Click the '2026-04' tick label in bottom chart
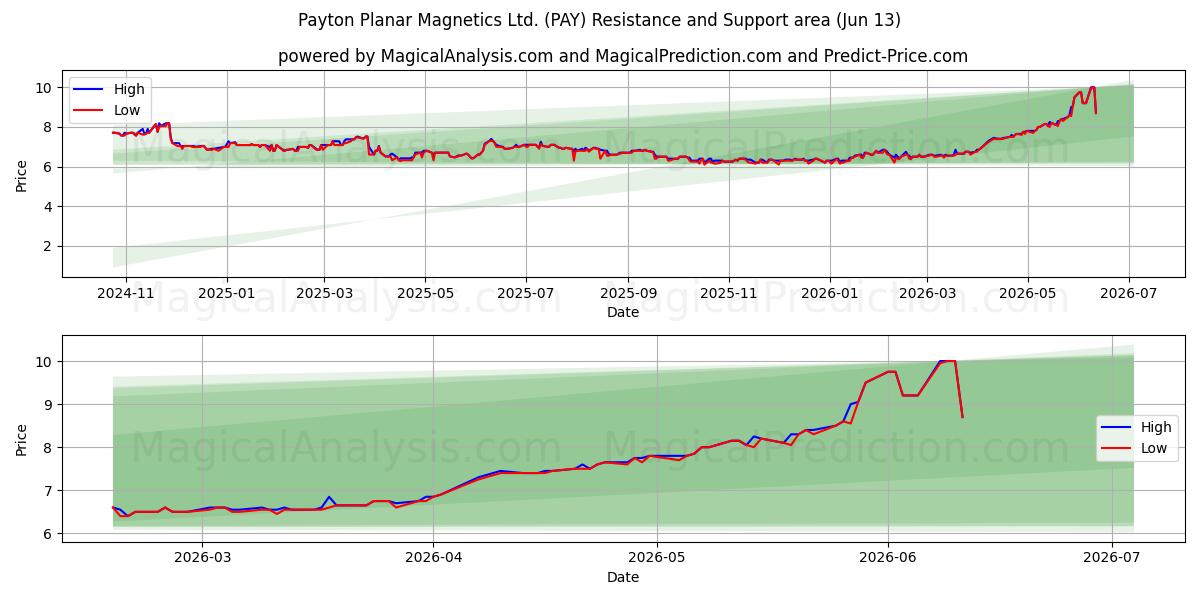The image size is (1200, 600). [433, 559]
